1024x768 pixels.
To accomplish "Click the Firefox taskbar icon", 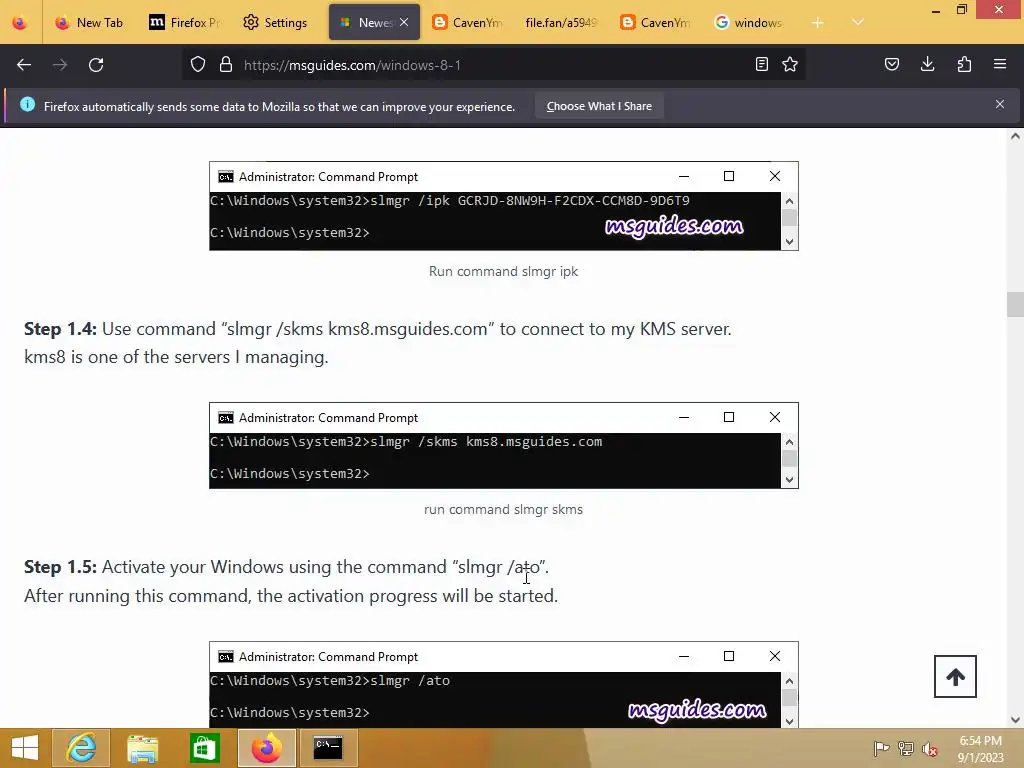I will (266, 748).
